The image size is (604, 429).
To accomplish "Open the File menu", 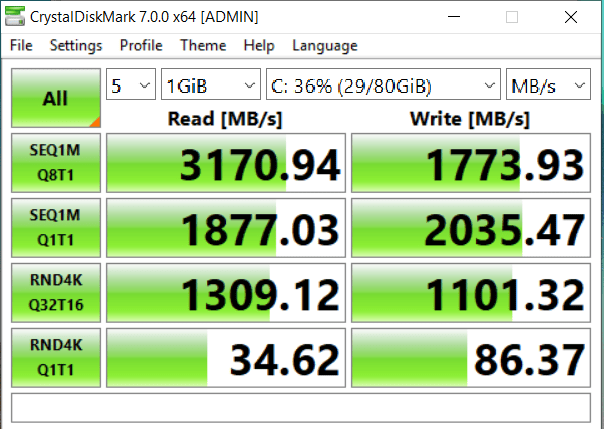I will point(21,45).
